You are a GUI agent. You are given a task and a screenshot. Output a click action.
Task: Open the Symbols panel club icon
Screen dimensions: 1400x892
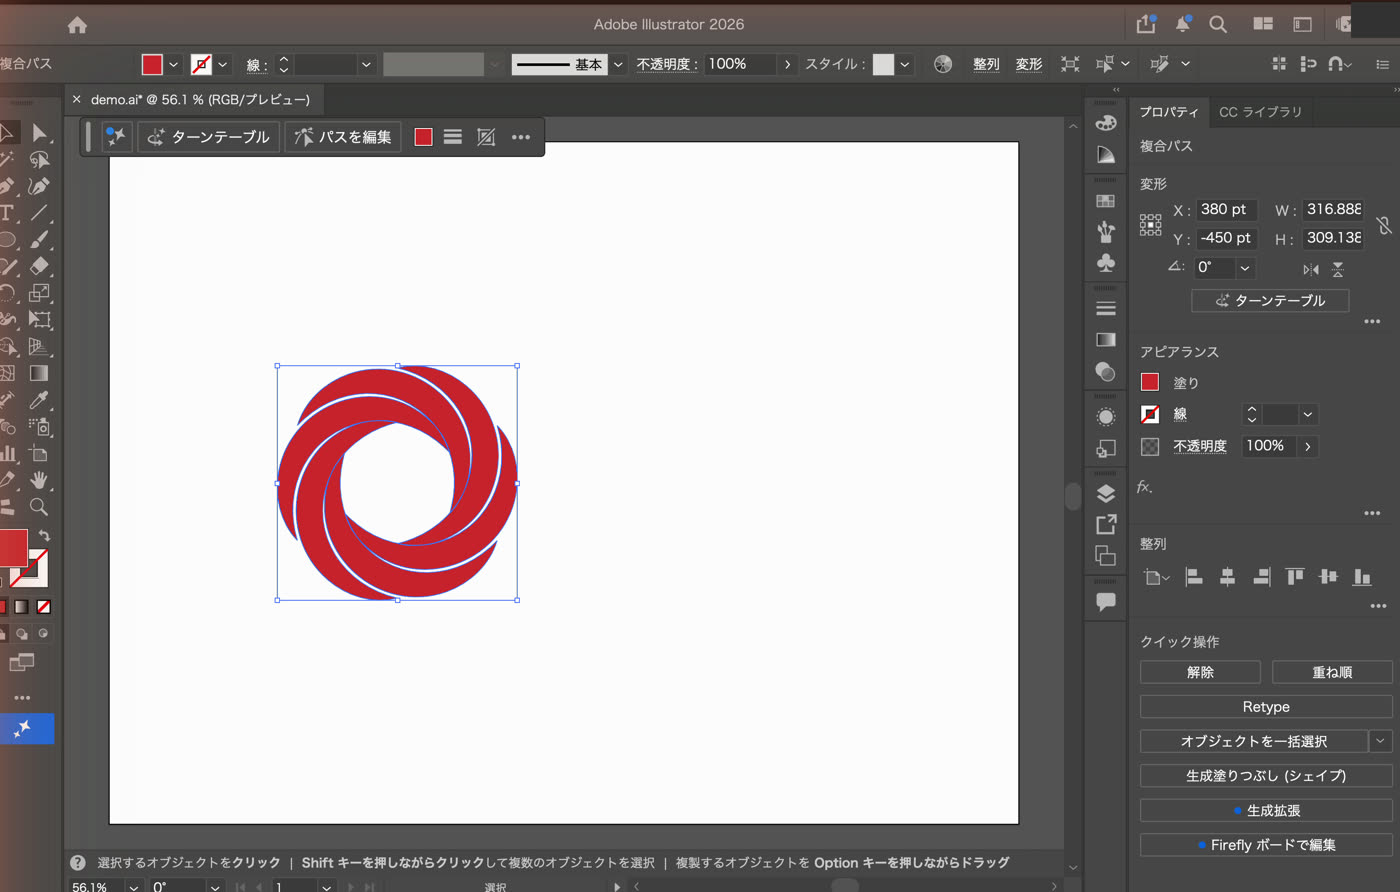click(1105, 263)
